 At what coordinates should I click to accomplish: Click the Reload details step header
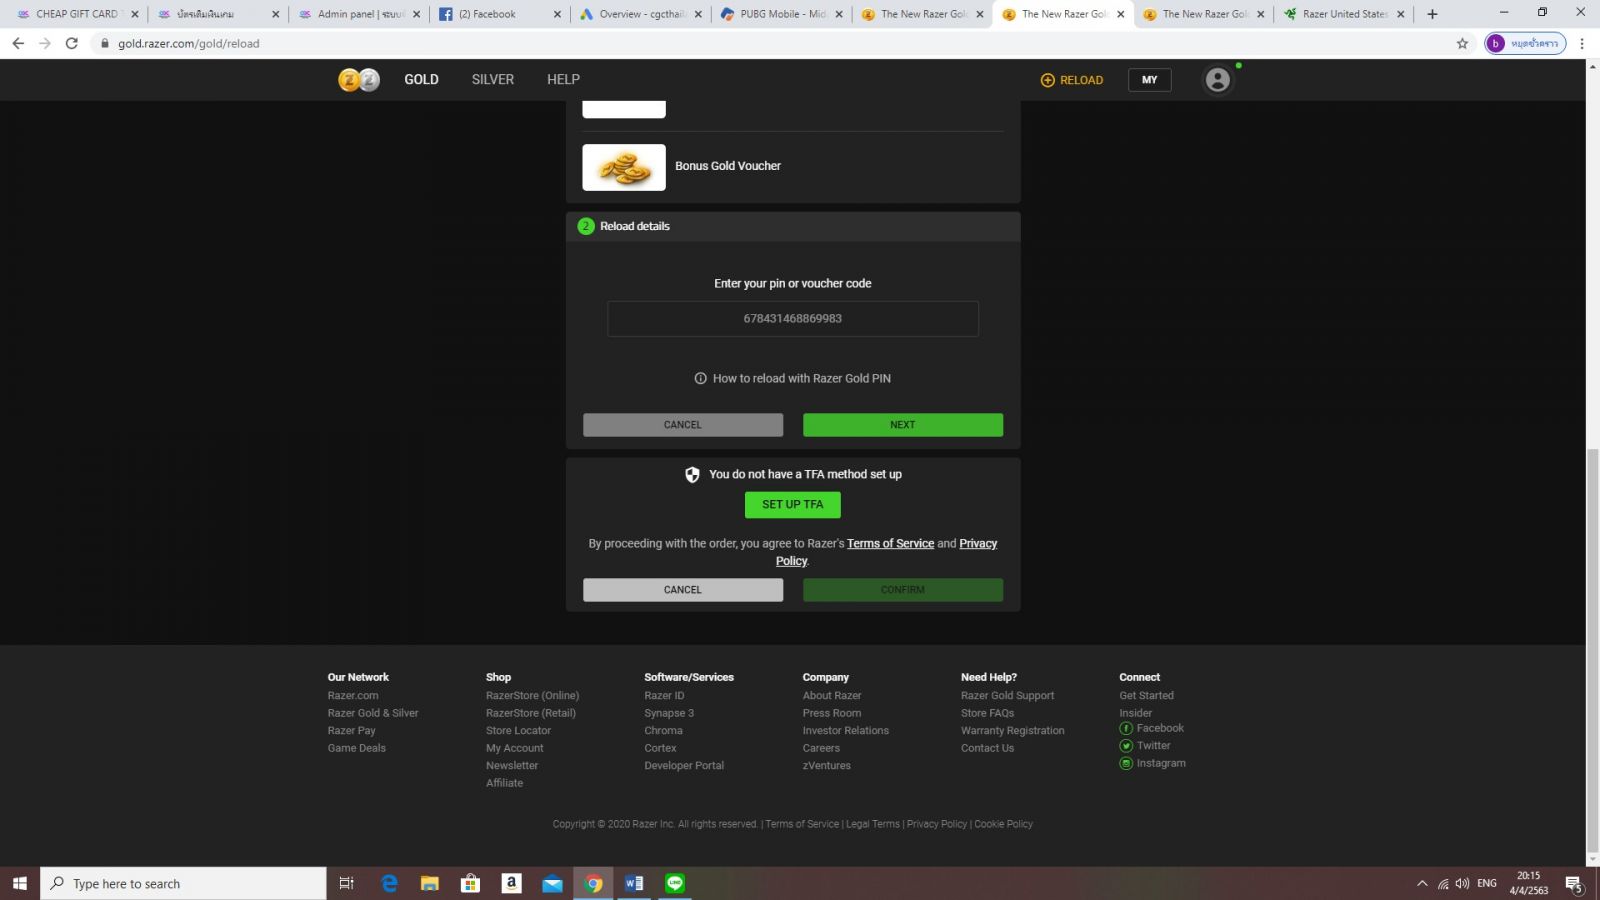point(793,226)
